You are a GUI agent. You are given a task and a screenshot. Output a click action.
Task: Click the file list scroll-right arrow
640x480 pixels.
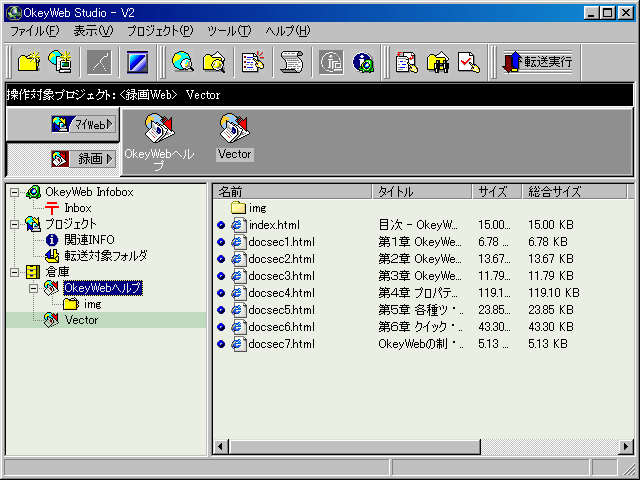626,447
